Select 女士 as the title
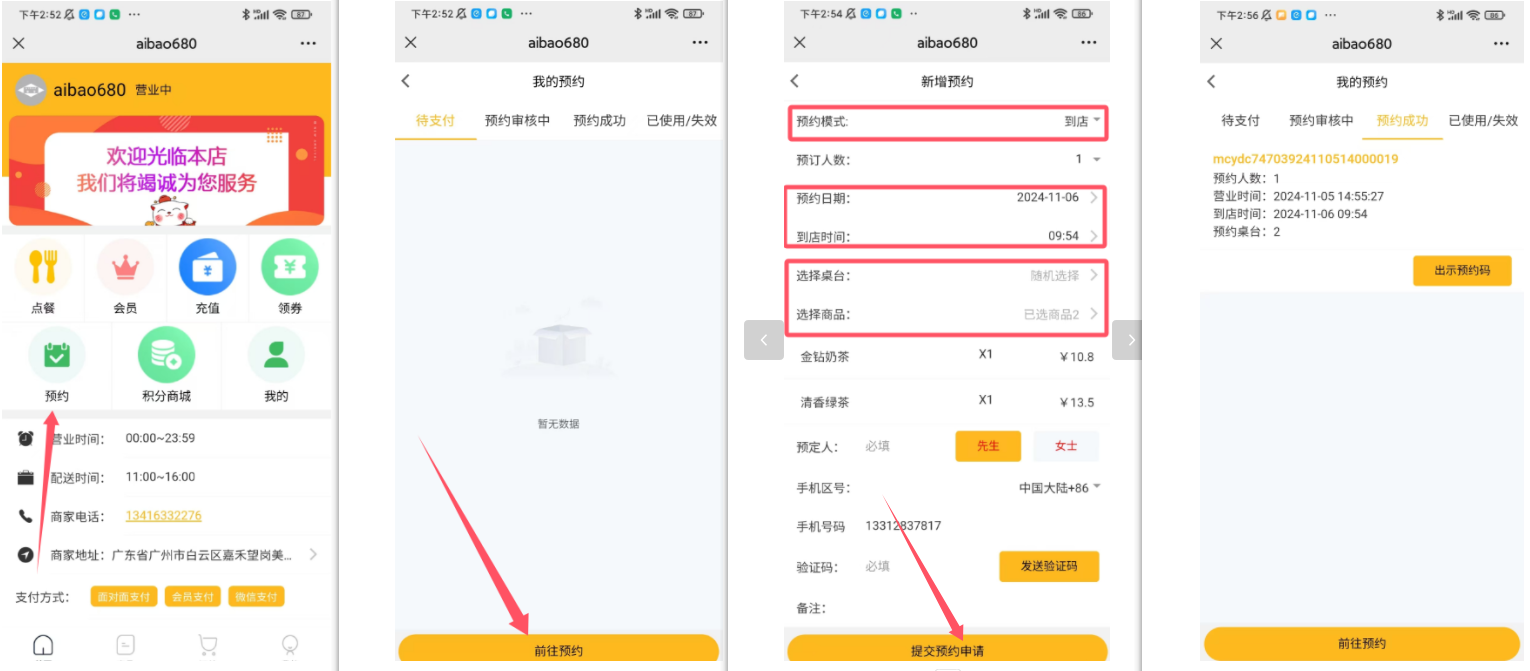 [x=1066, y=446]
